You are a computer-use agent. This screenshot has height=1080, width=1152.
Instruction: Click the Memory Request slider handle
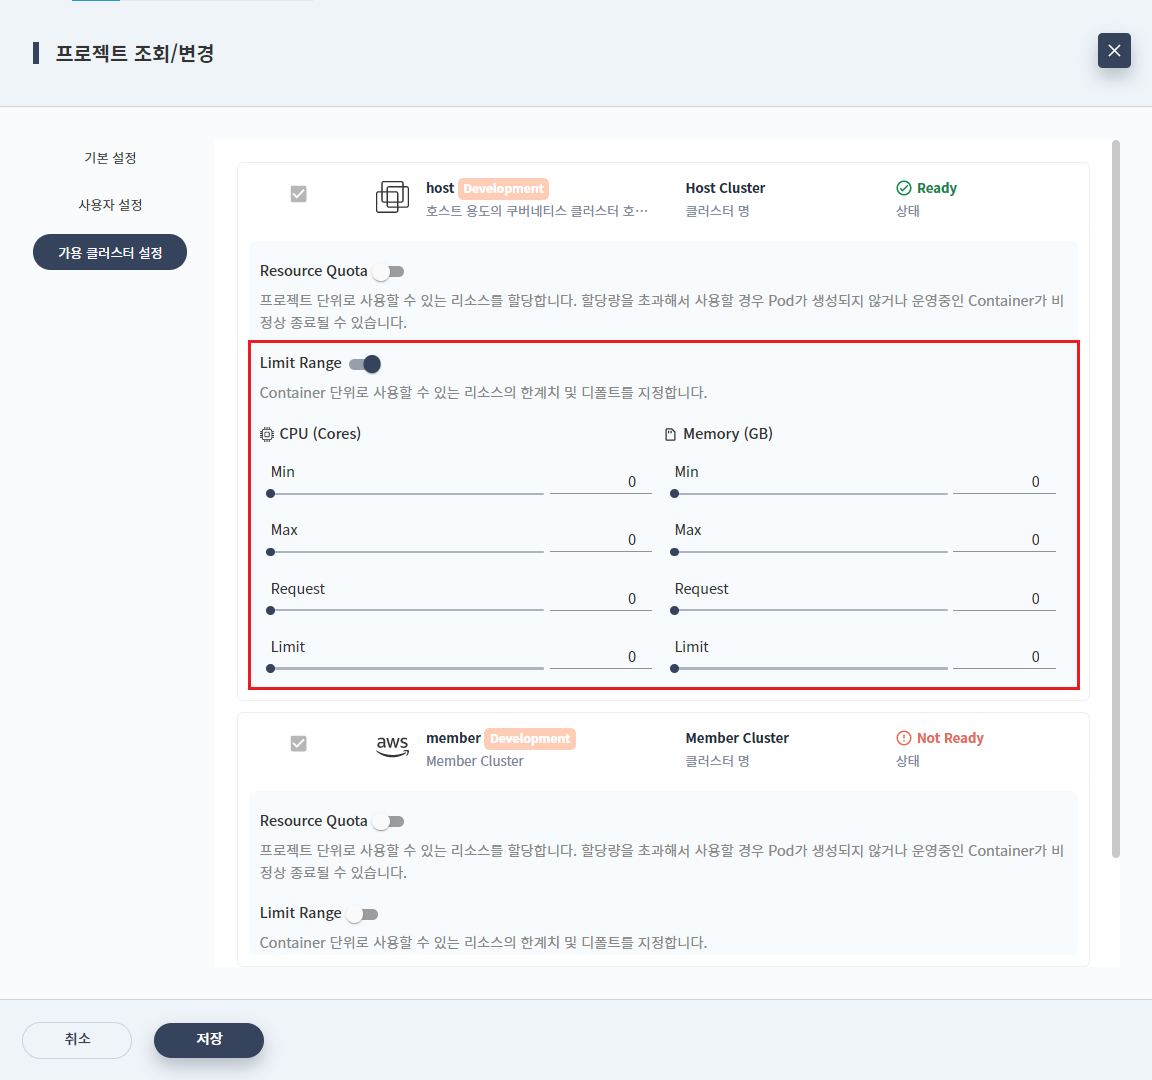(674, 611)
